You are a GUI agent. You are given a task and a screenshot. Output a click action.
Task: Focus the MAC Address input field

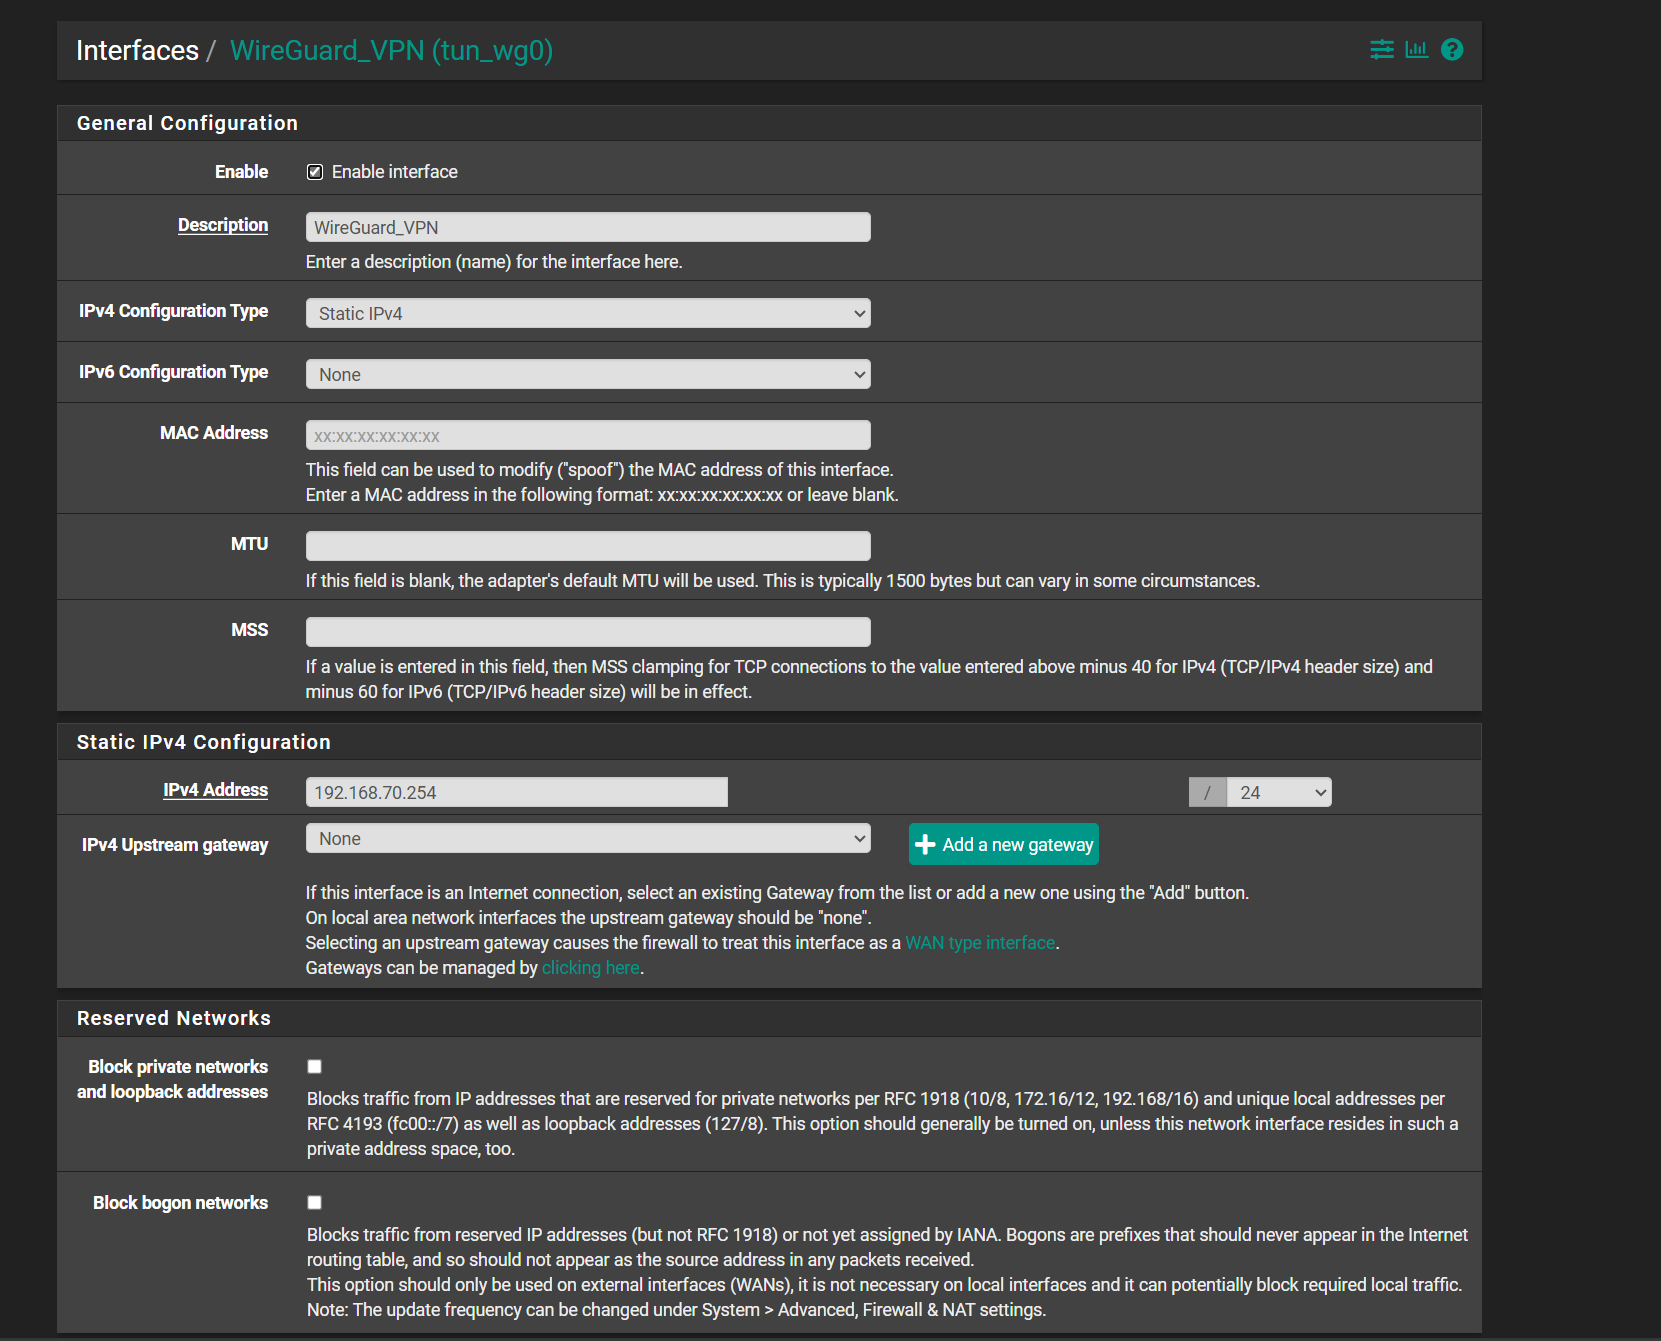coord(588,436)
